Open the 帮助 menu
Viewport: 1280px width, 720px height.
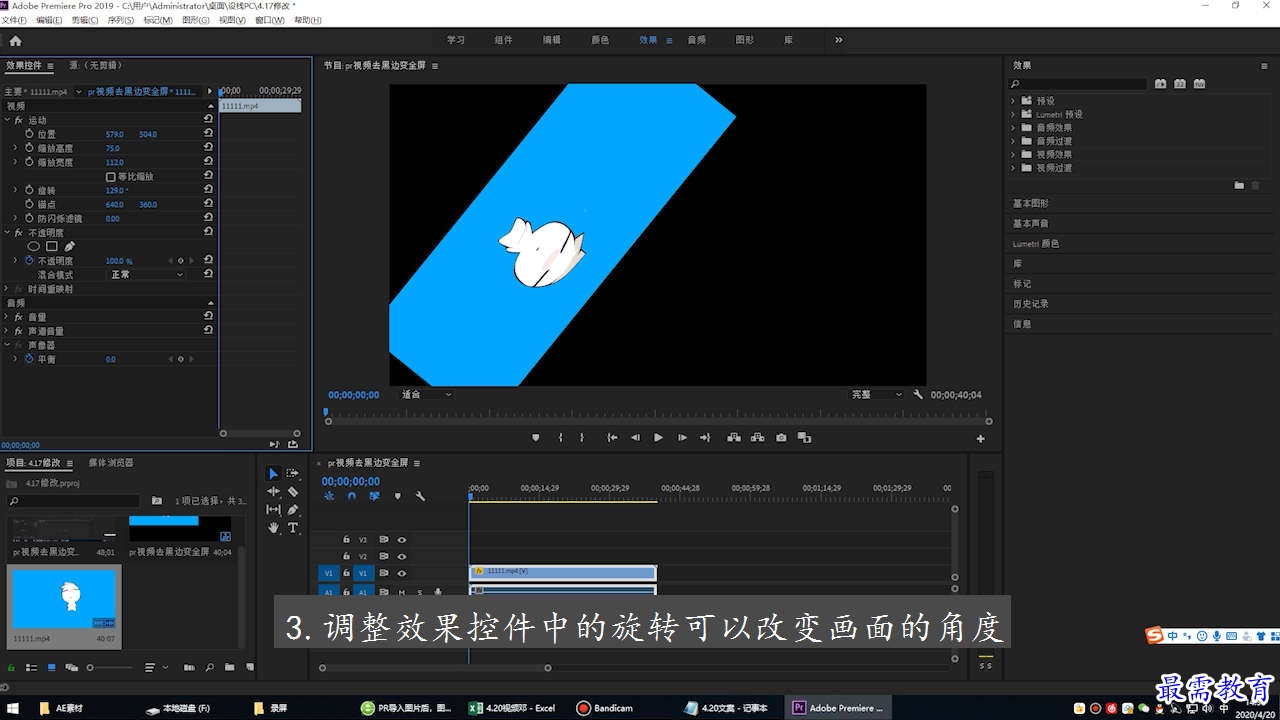(x=307, y=20)
